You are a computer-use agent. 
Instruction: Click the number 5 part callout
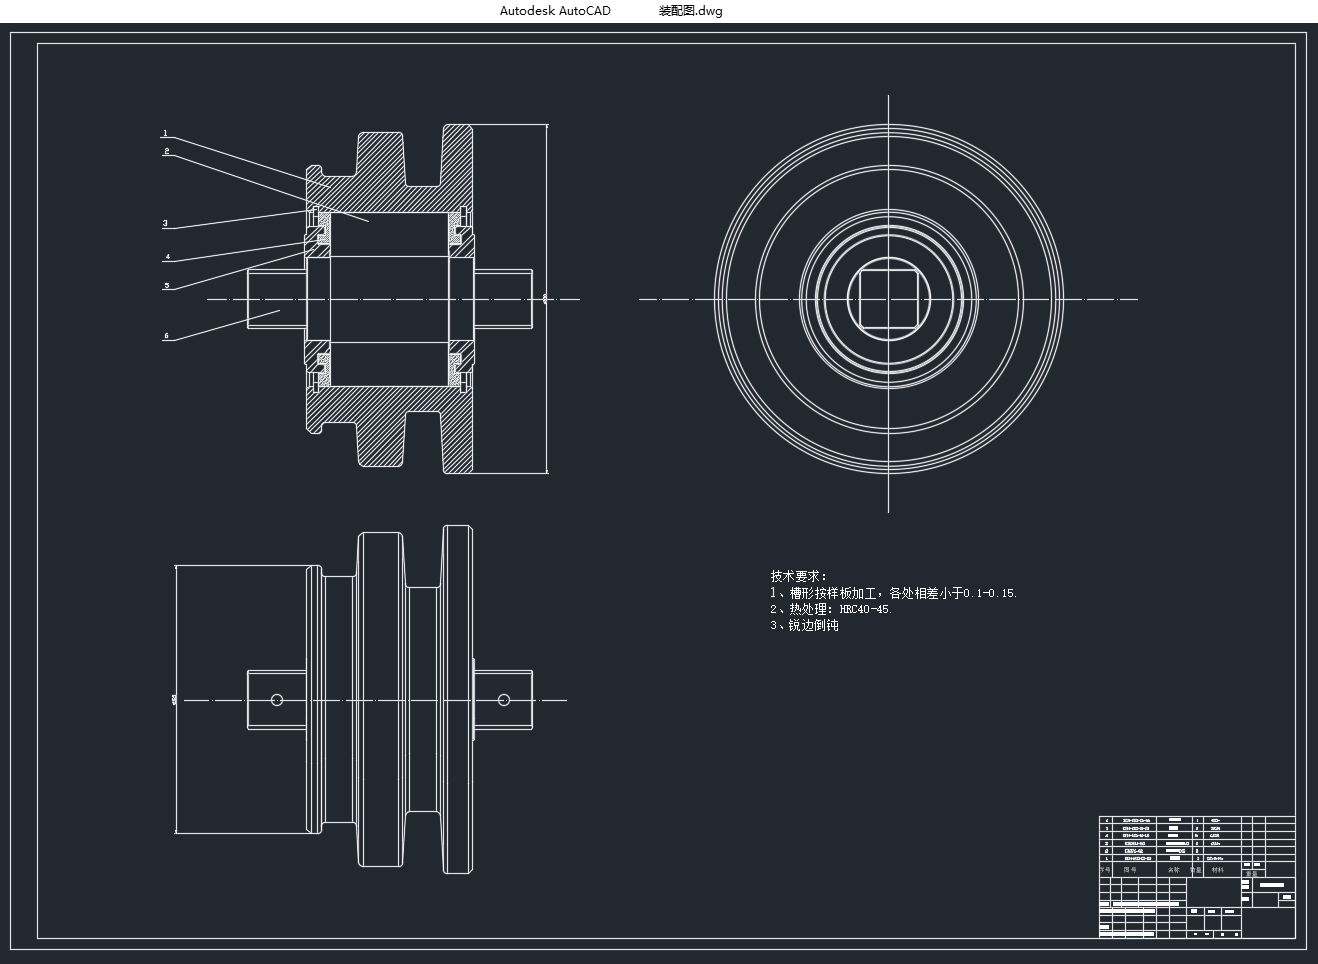[x=166, y=286]
